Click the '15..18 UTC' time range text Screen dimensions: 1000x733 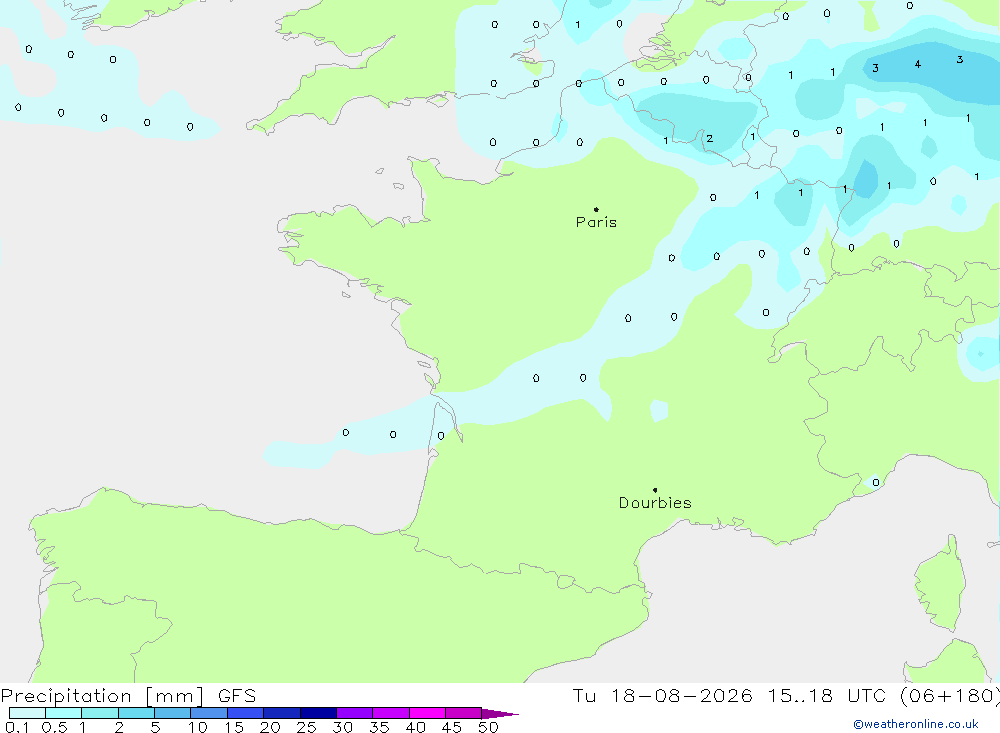point(827,695)
